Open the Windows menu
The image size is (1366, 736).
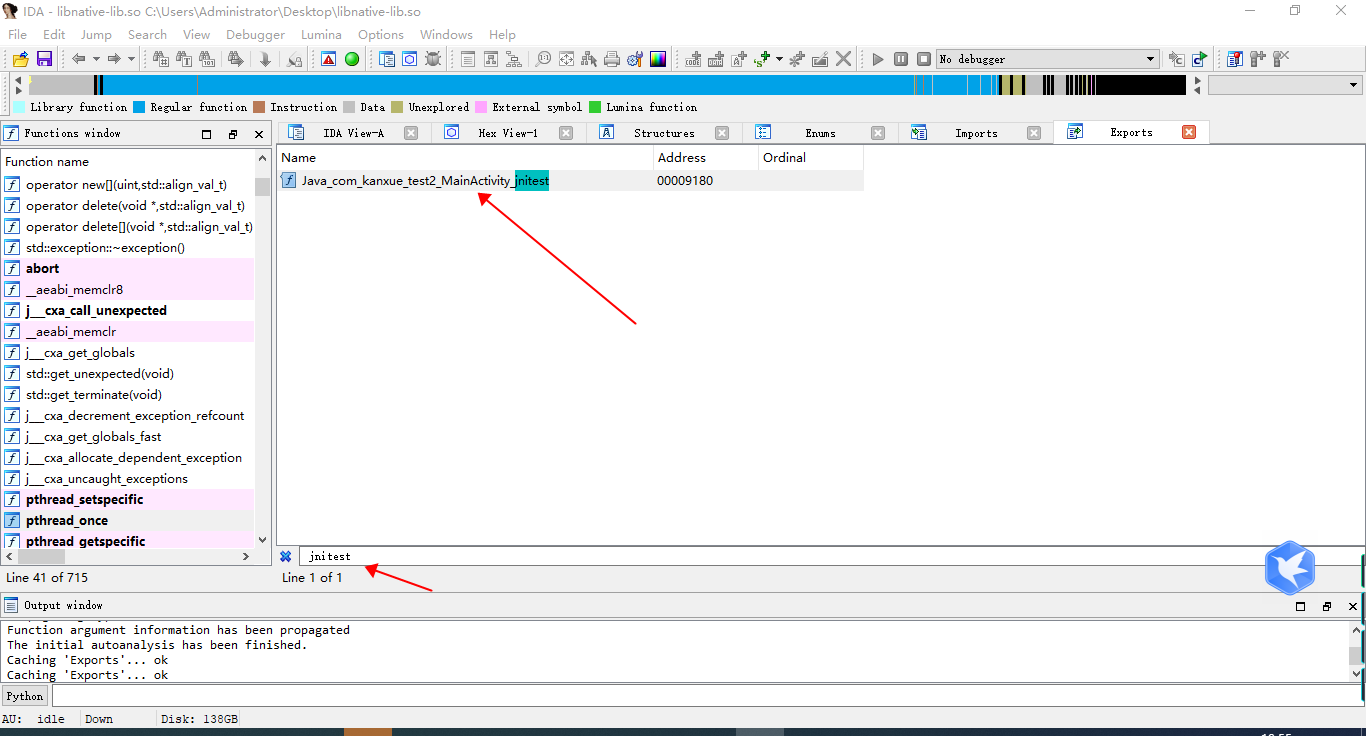pyautogui.click(x=446, y=34)
